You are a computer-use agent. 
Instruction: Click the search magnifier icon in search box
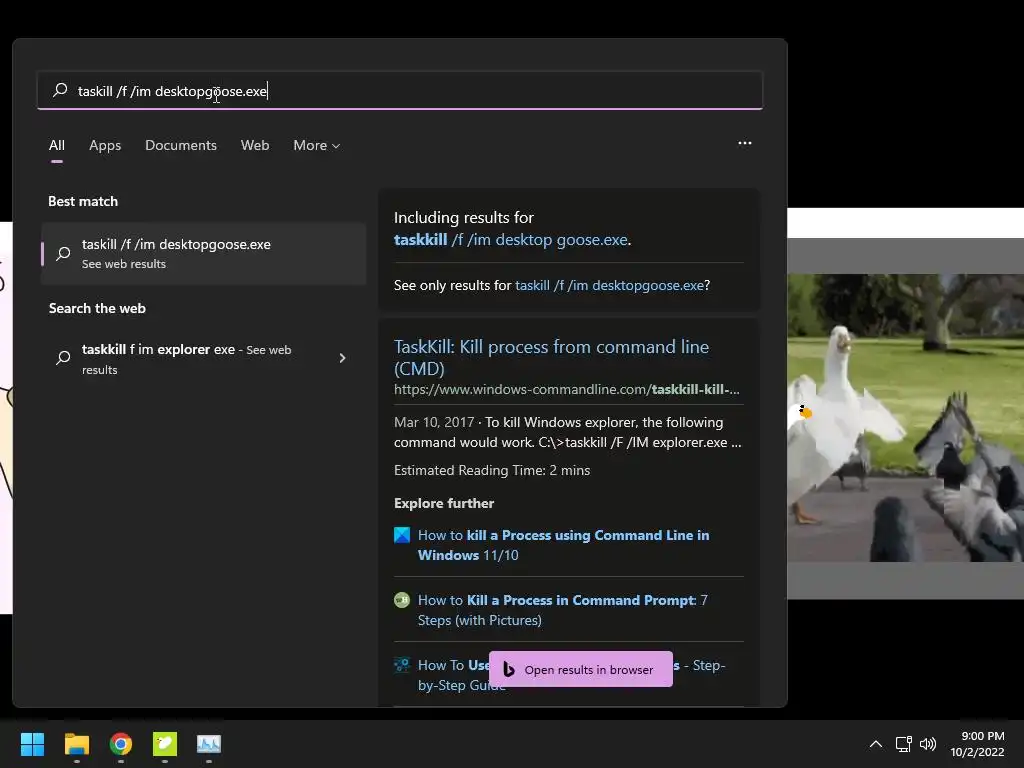(x=60, y=90)
